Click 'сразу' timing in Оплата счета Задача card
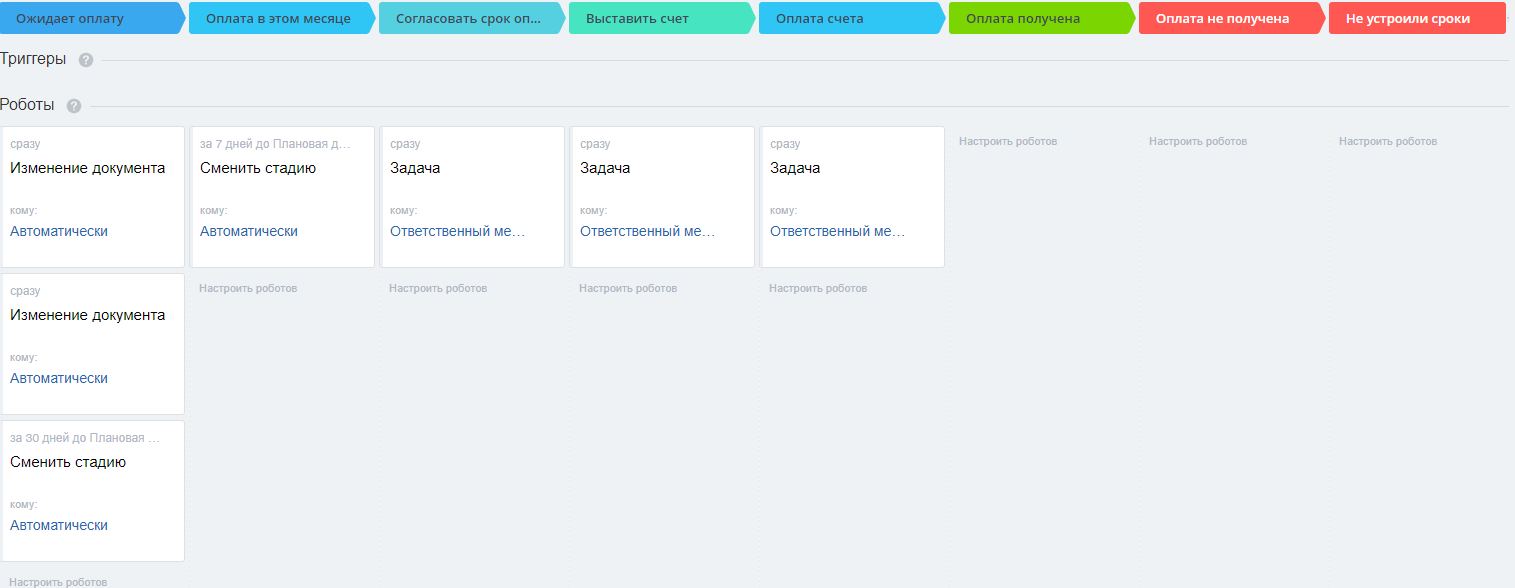 tap(785, 144)
